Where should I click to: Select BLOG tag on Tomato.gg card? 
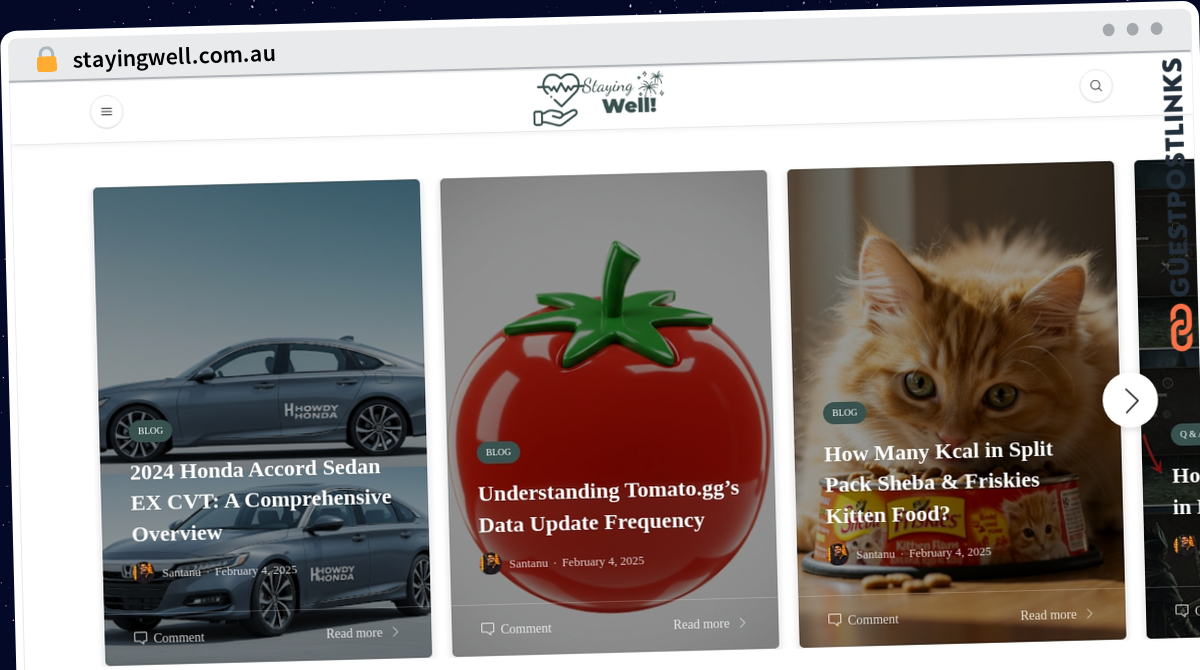point(498,452)
